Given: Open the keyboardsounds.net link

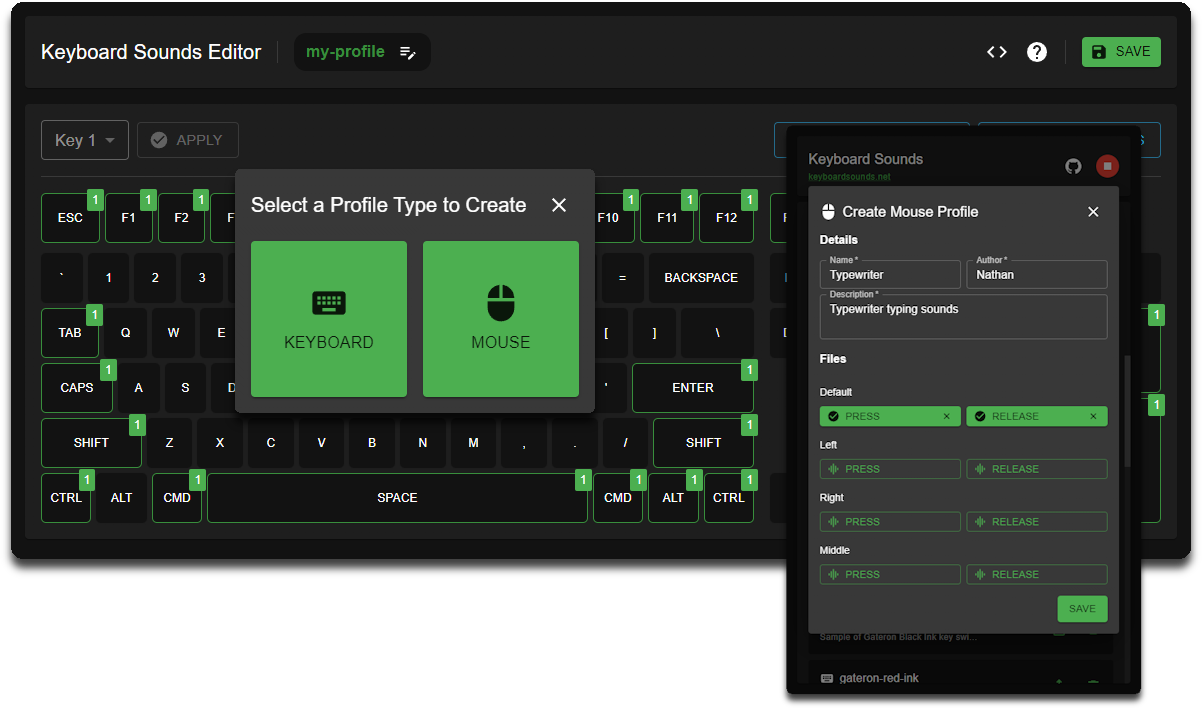Looking at the screenshot, I should point(849,177).
